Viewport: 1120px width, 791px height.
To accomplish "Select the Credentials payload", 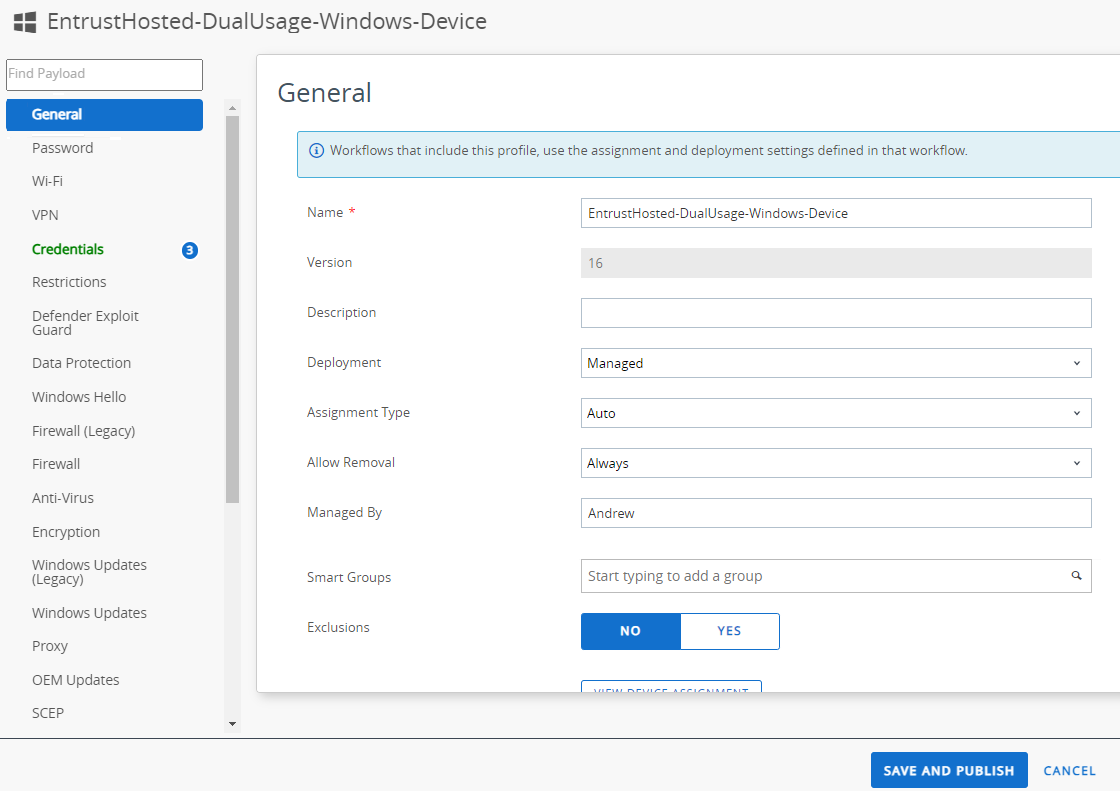I will [68, 249].
